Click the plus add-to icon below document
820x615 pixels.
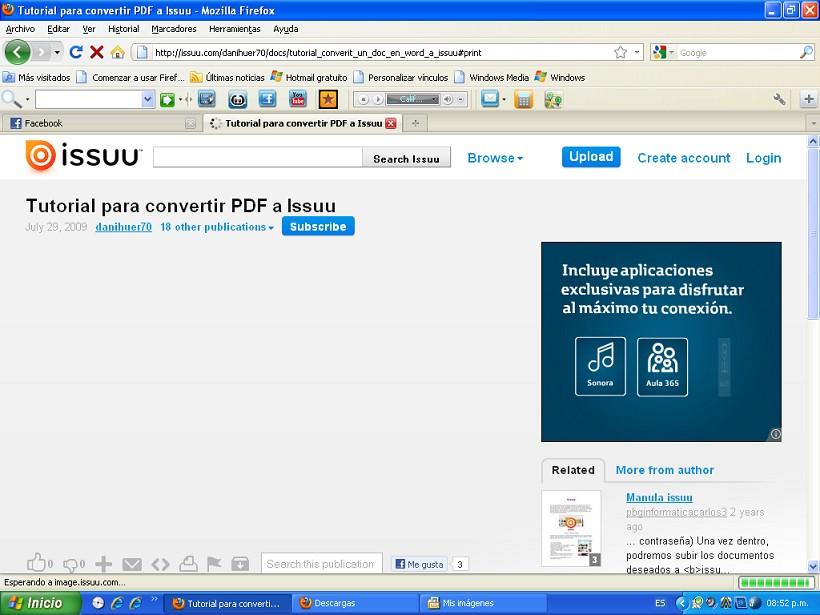(103, 564)
